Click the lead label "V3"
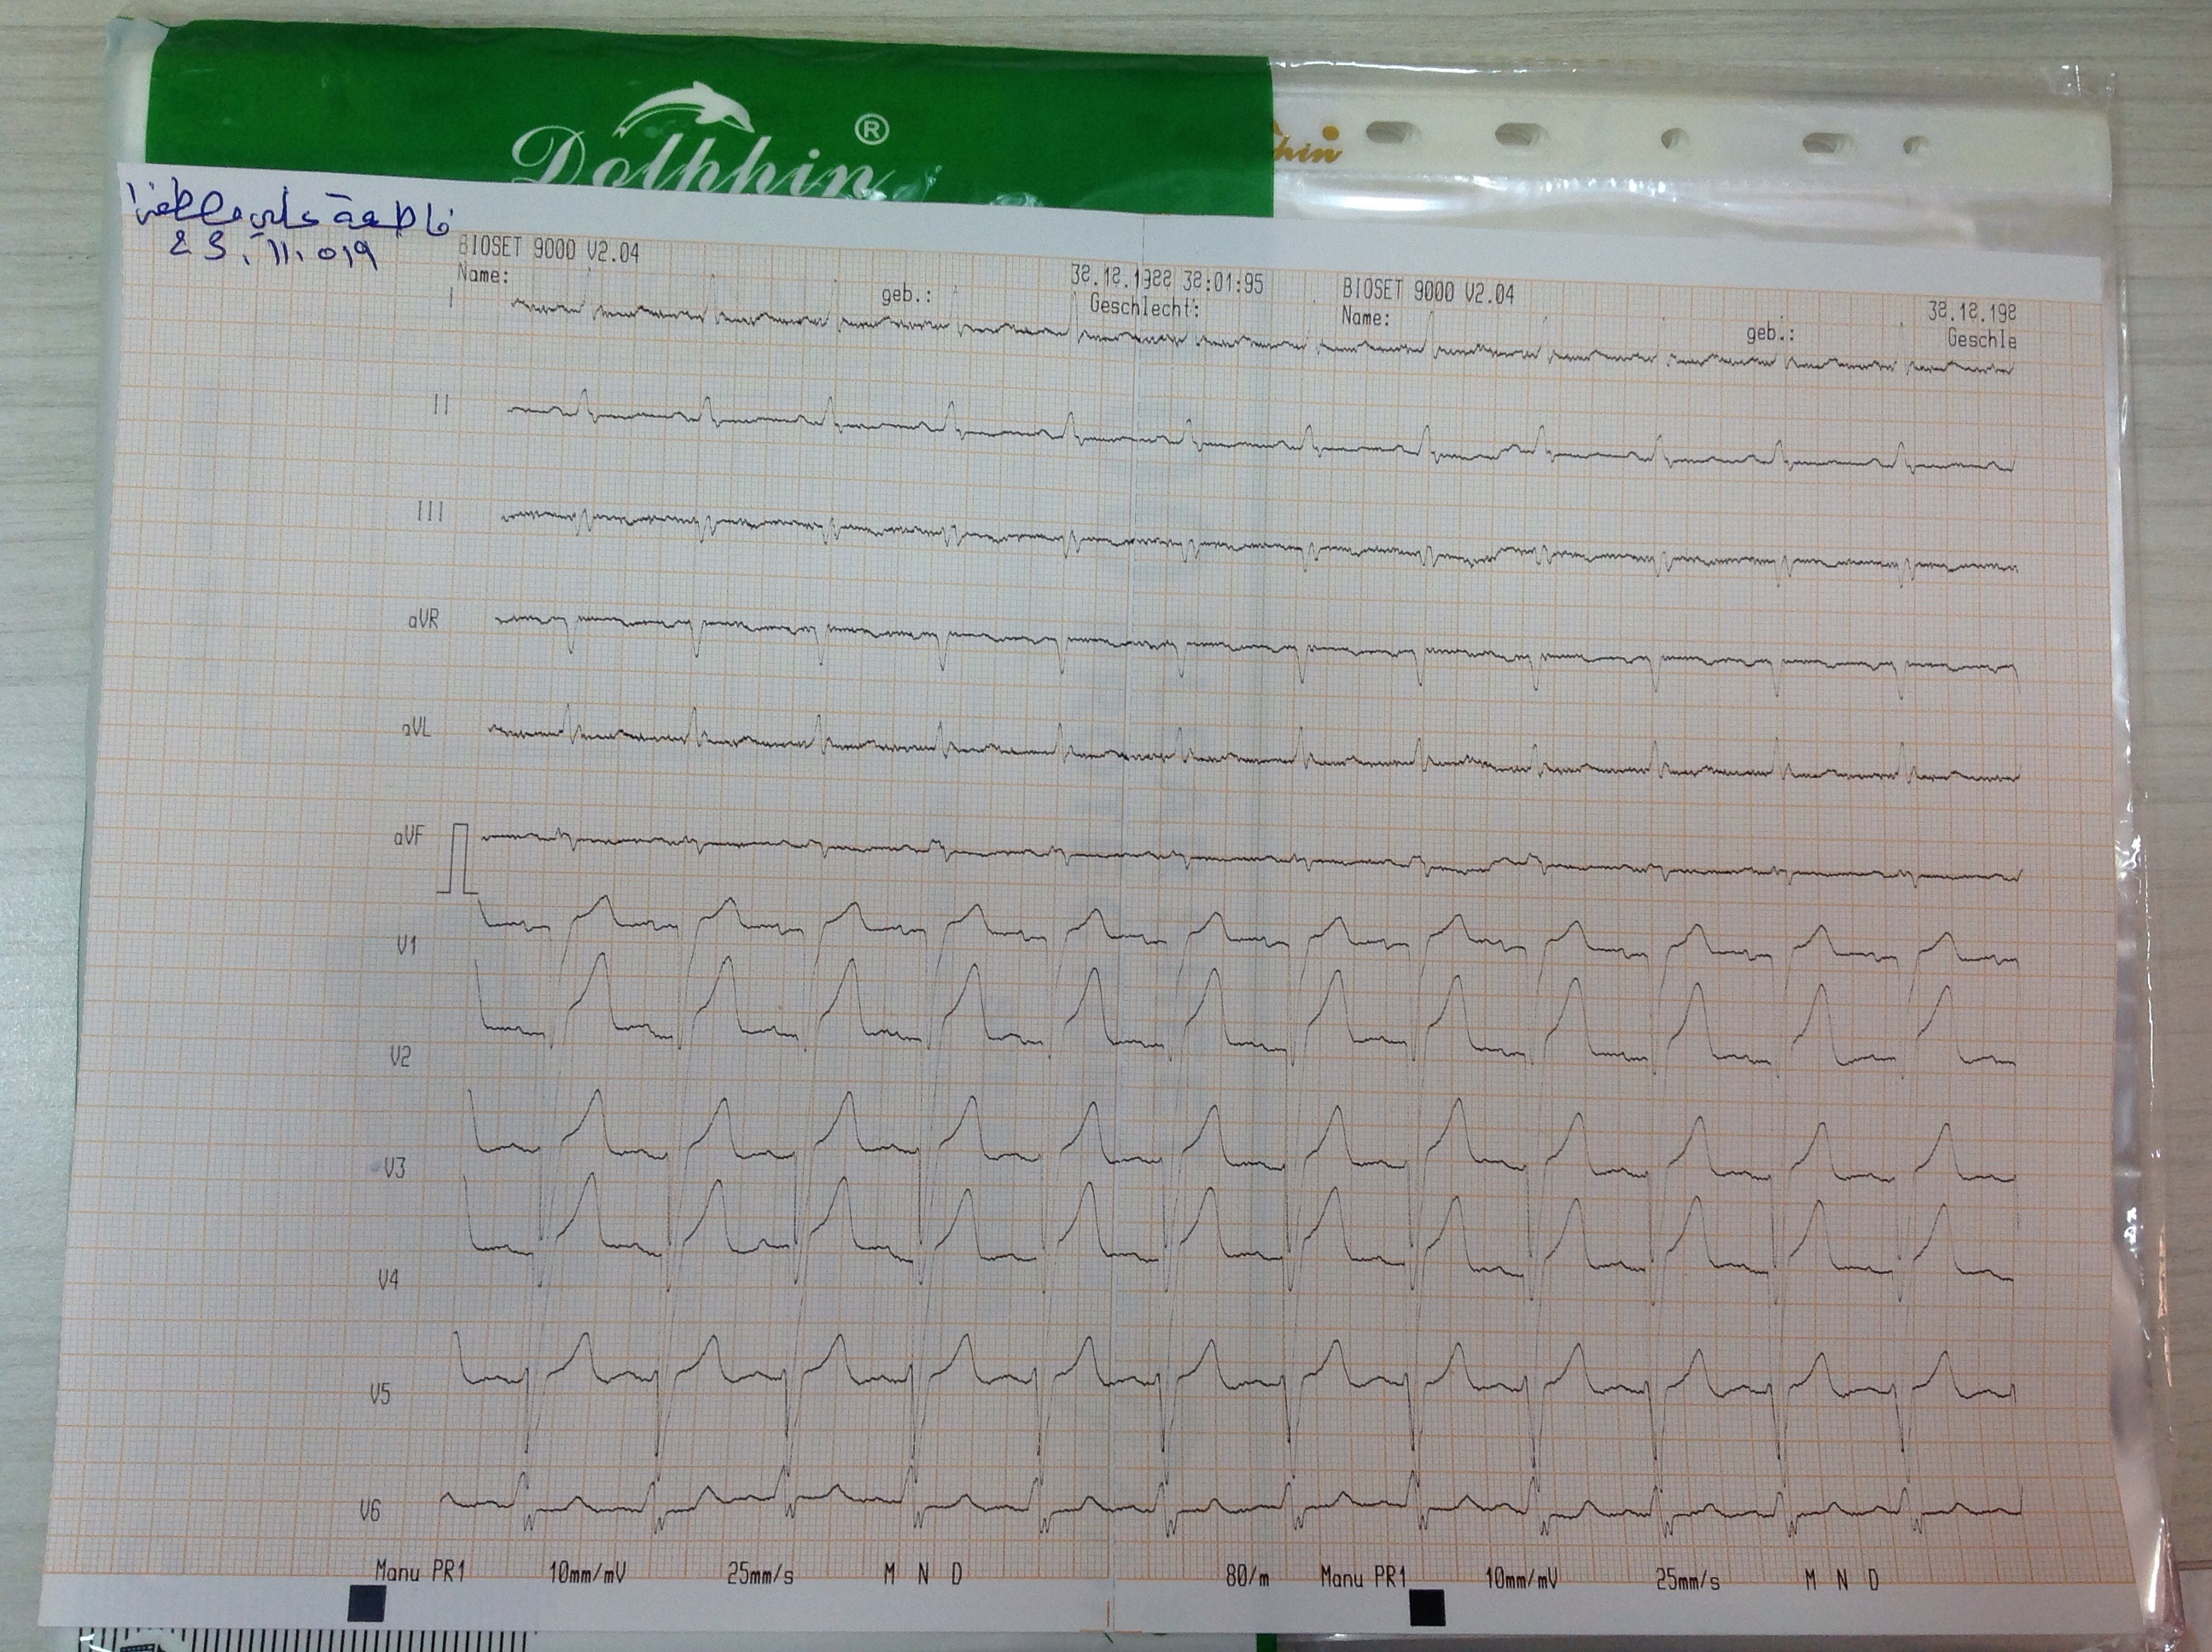 (x=394, y=1168)
